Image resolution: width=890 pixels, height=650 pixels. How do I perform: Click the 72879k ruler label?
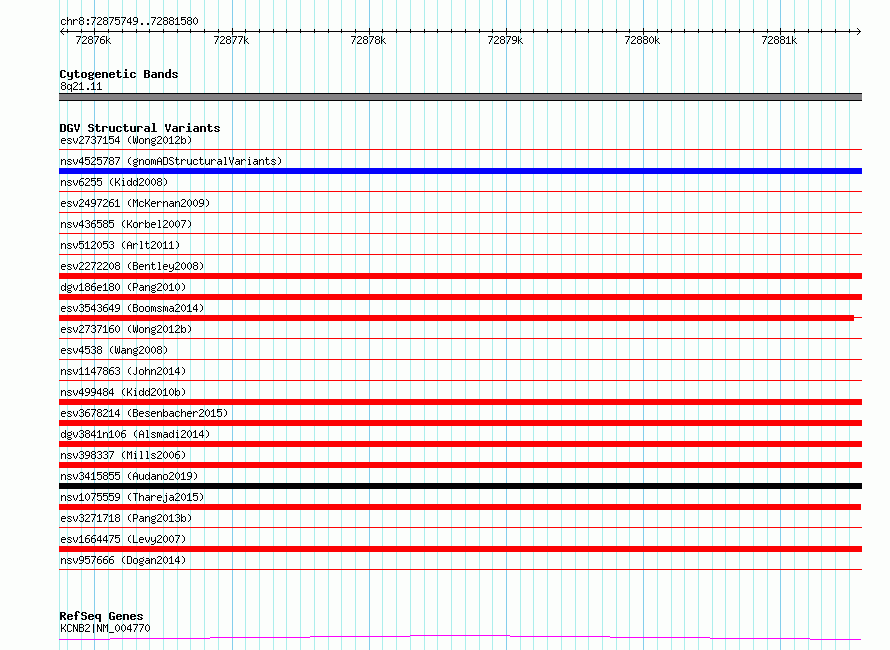pyautogui.click(x=505, y=40)
